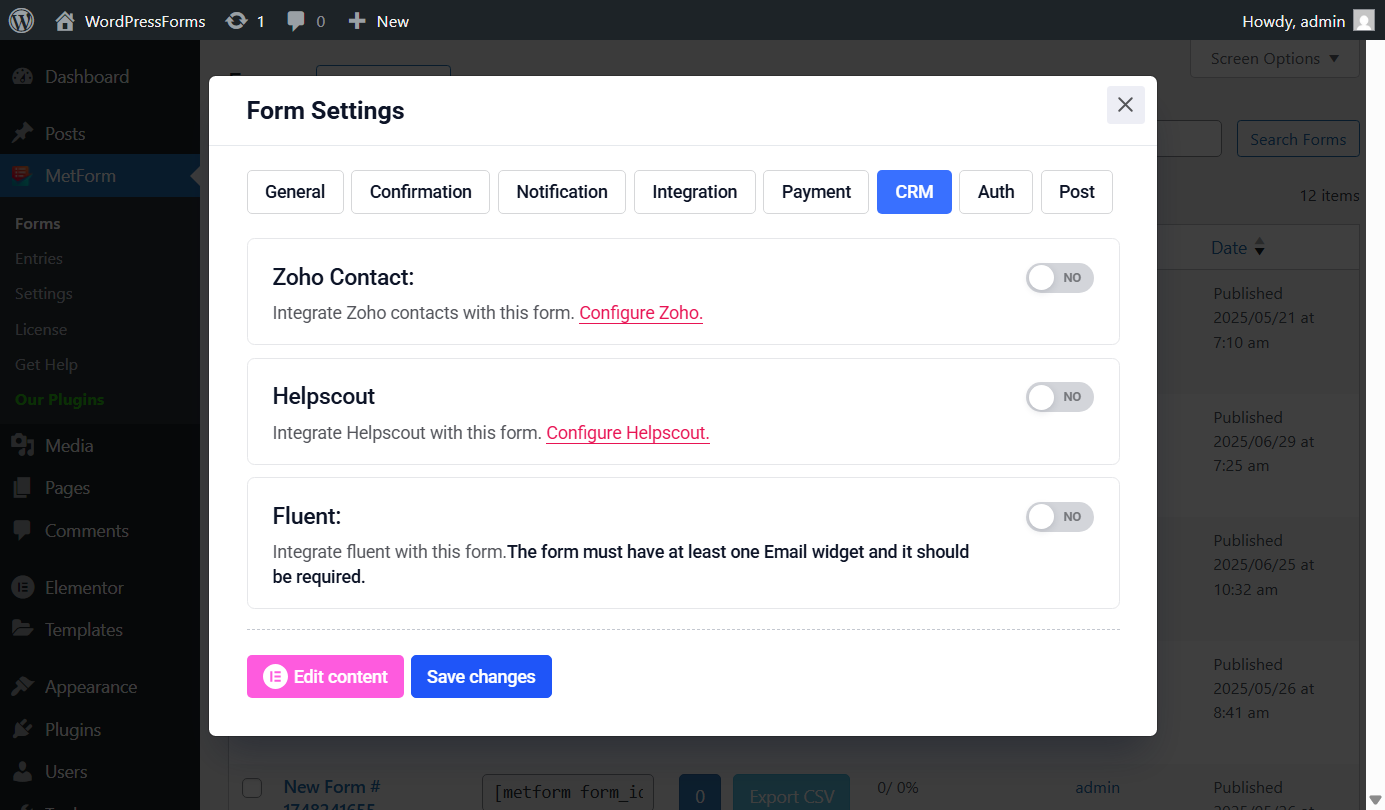This screenshot has height=810, width=1385.
Task: Open the Get Help submenu item
Action: (46, 365)
